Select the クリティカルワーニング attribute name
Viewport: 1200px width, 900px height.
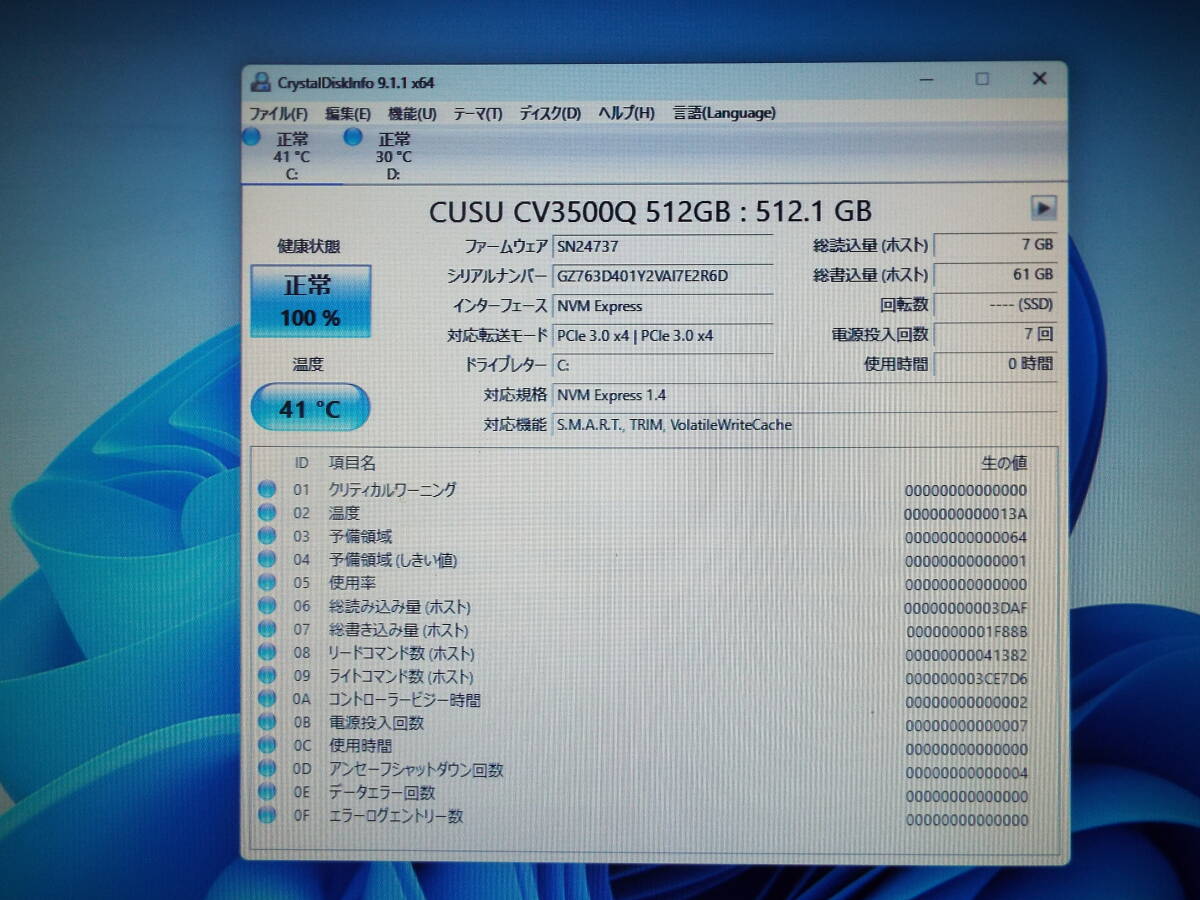click(392, 489)
